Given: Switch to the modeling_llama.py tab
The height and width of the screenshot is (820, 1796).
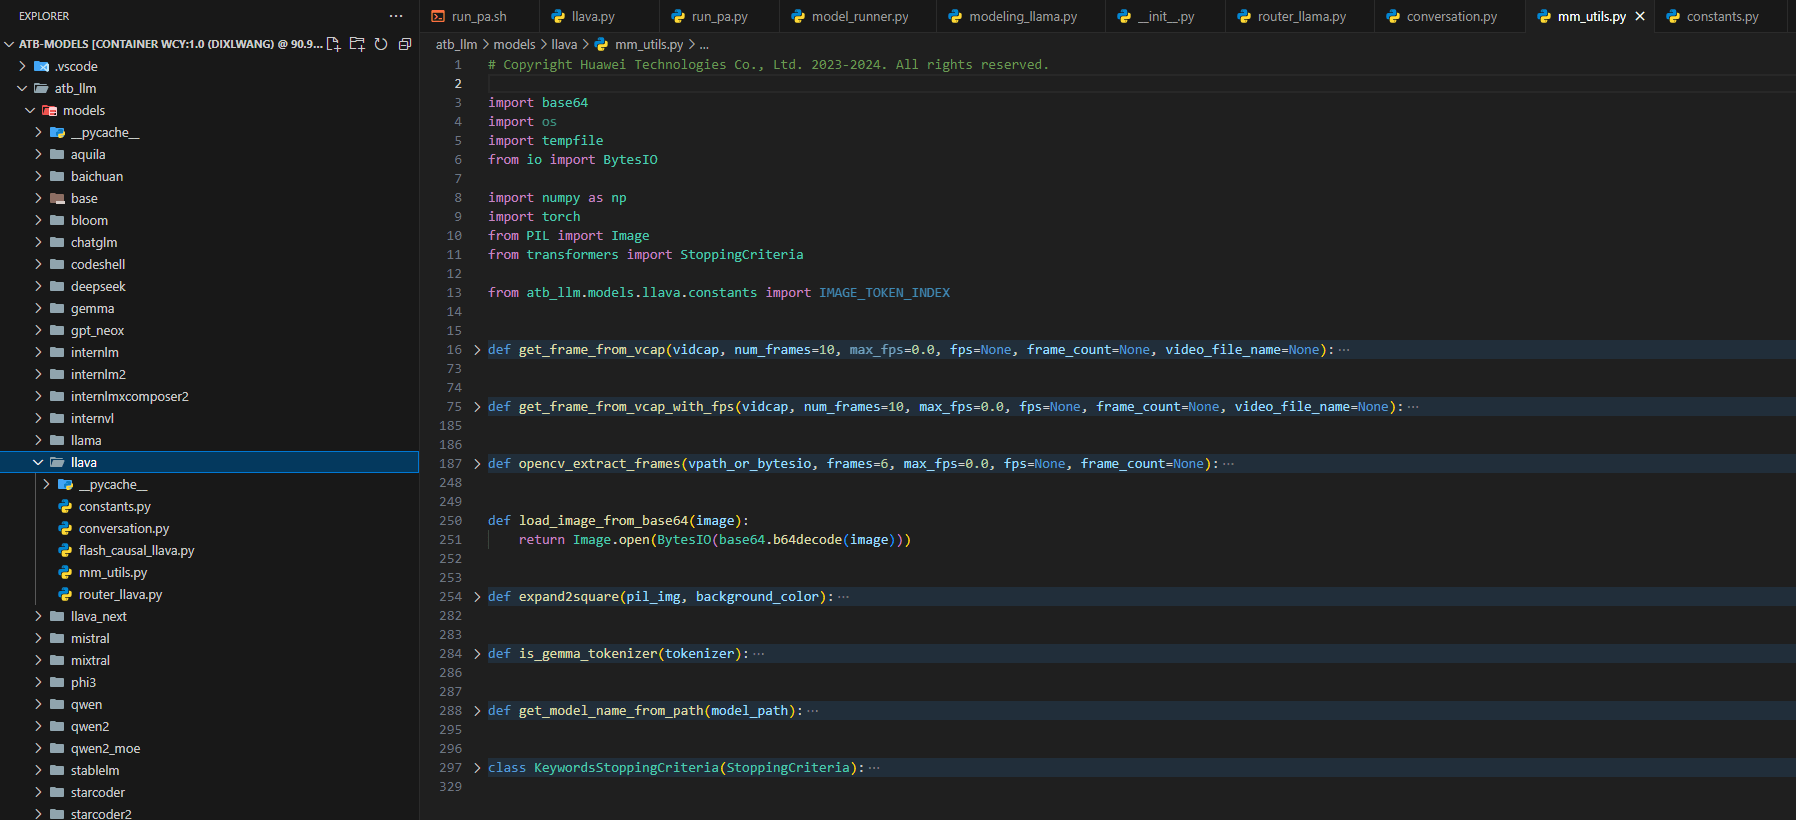Looking at the screenshot, I should point(1022,16).
